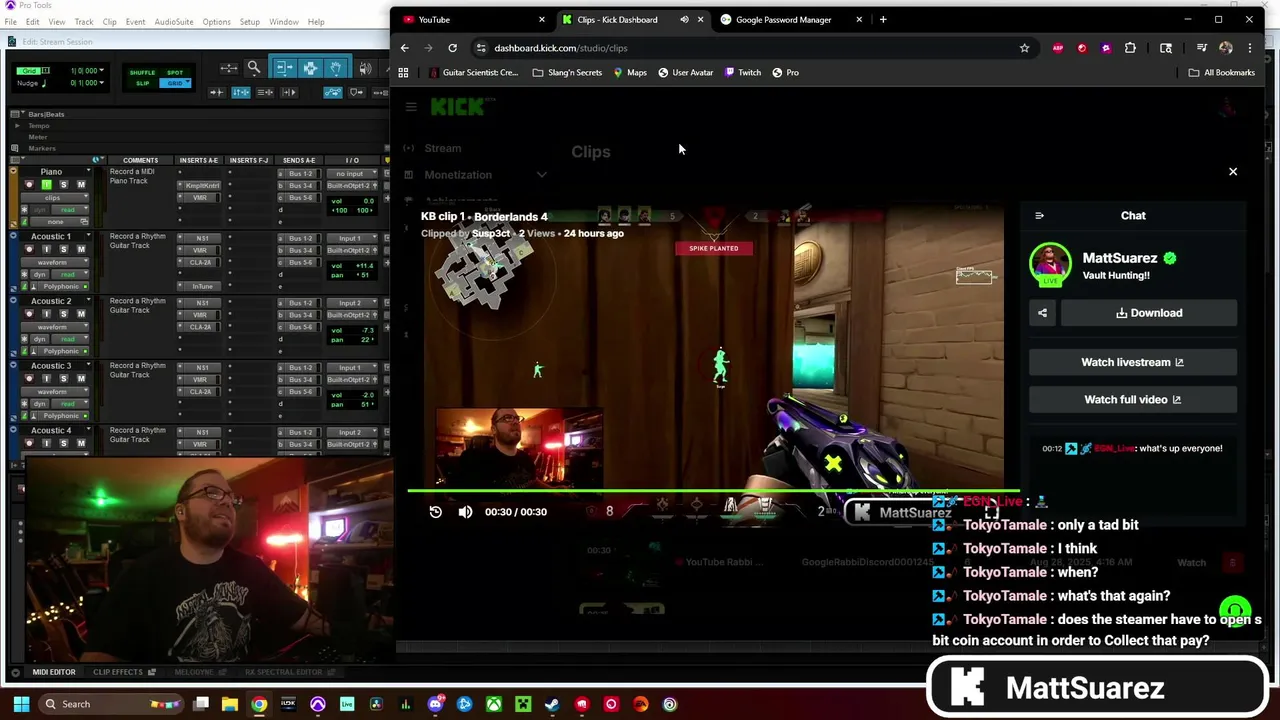
Task: Open Piano track view selector 'clips' dropdown
Action: coord(57,198)
